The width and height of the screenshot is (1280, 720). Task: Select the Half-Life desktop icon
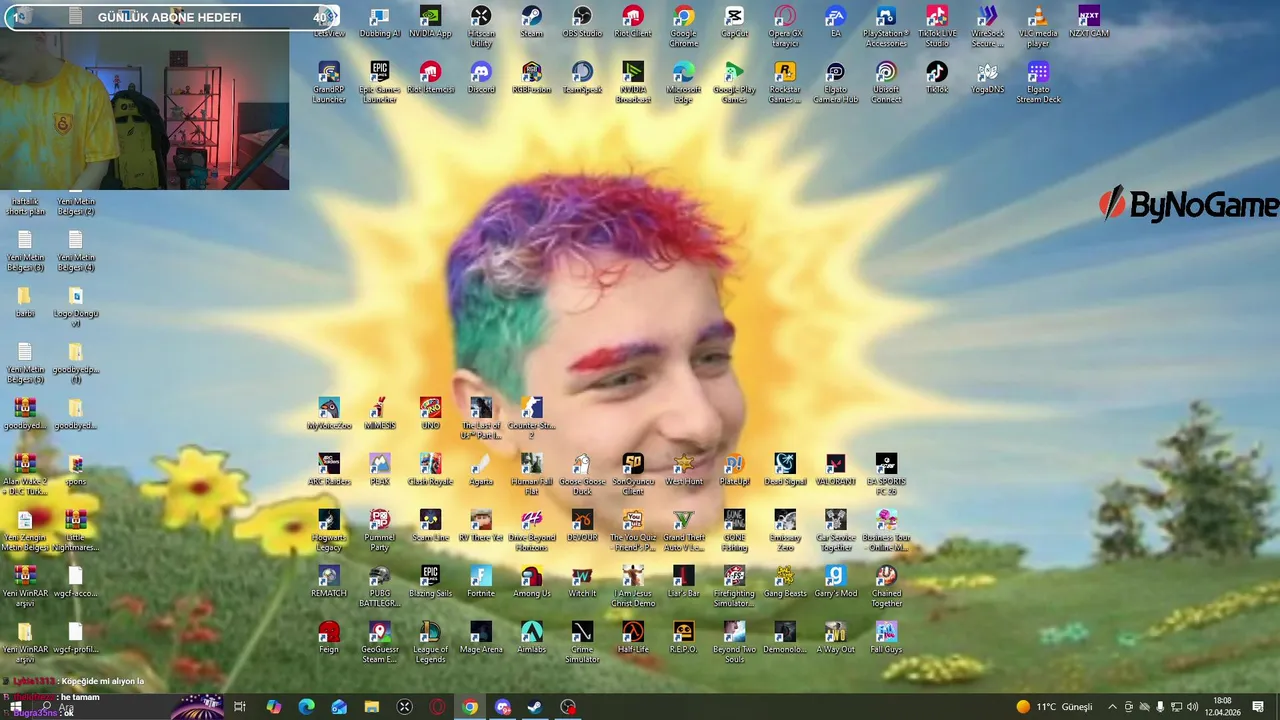click(633, 638)
